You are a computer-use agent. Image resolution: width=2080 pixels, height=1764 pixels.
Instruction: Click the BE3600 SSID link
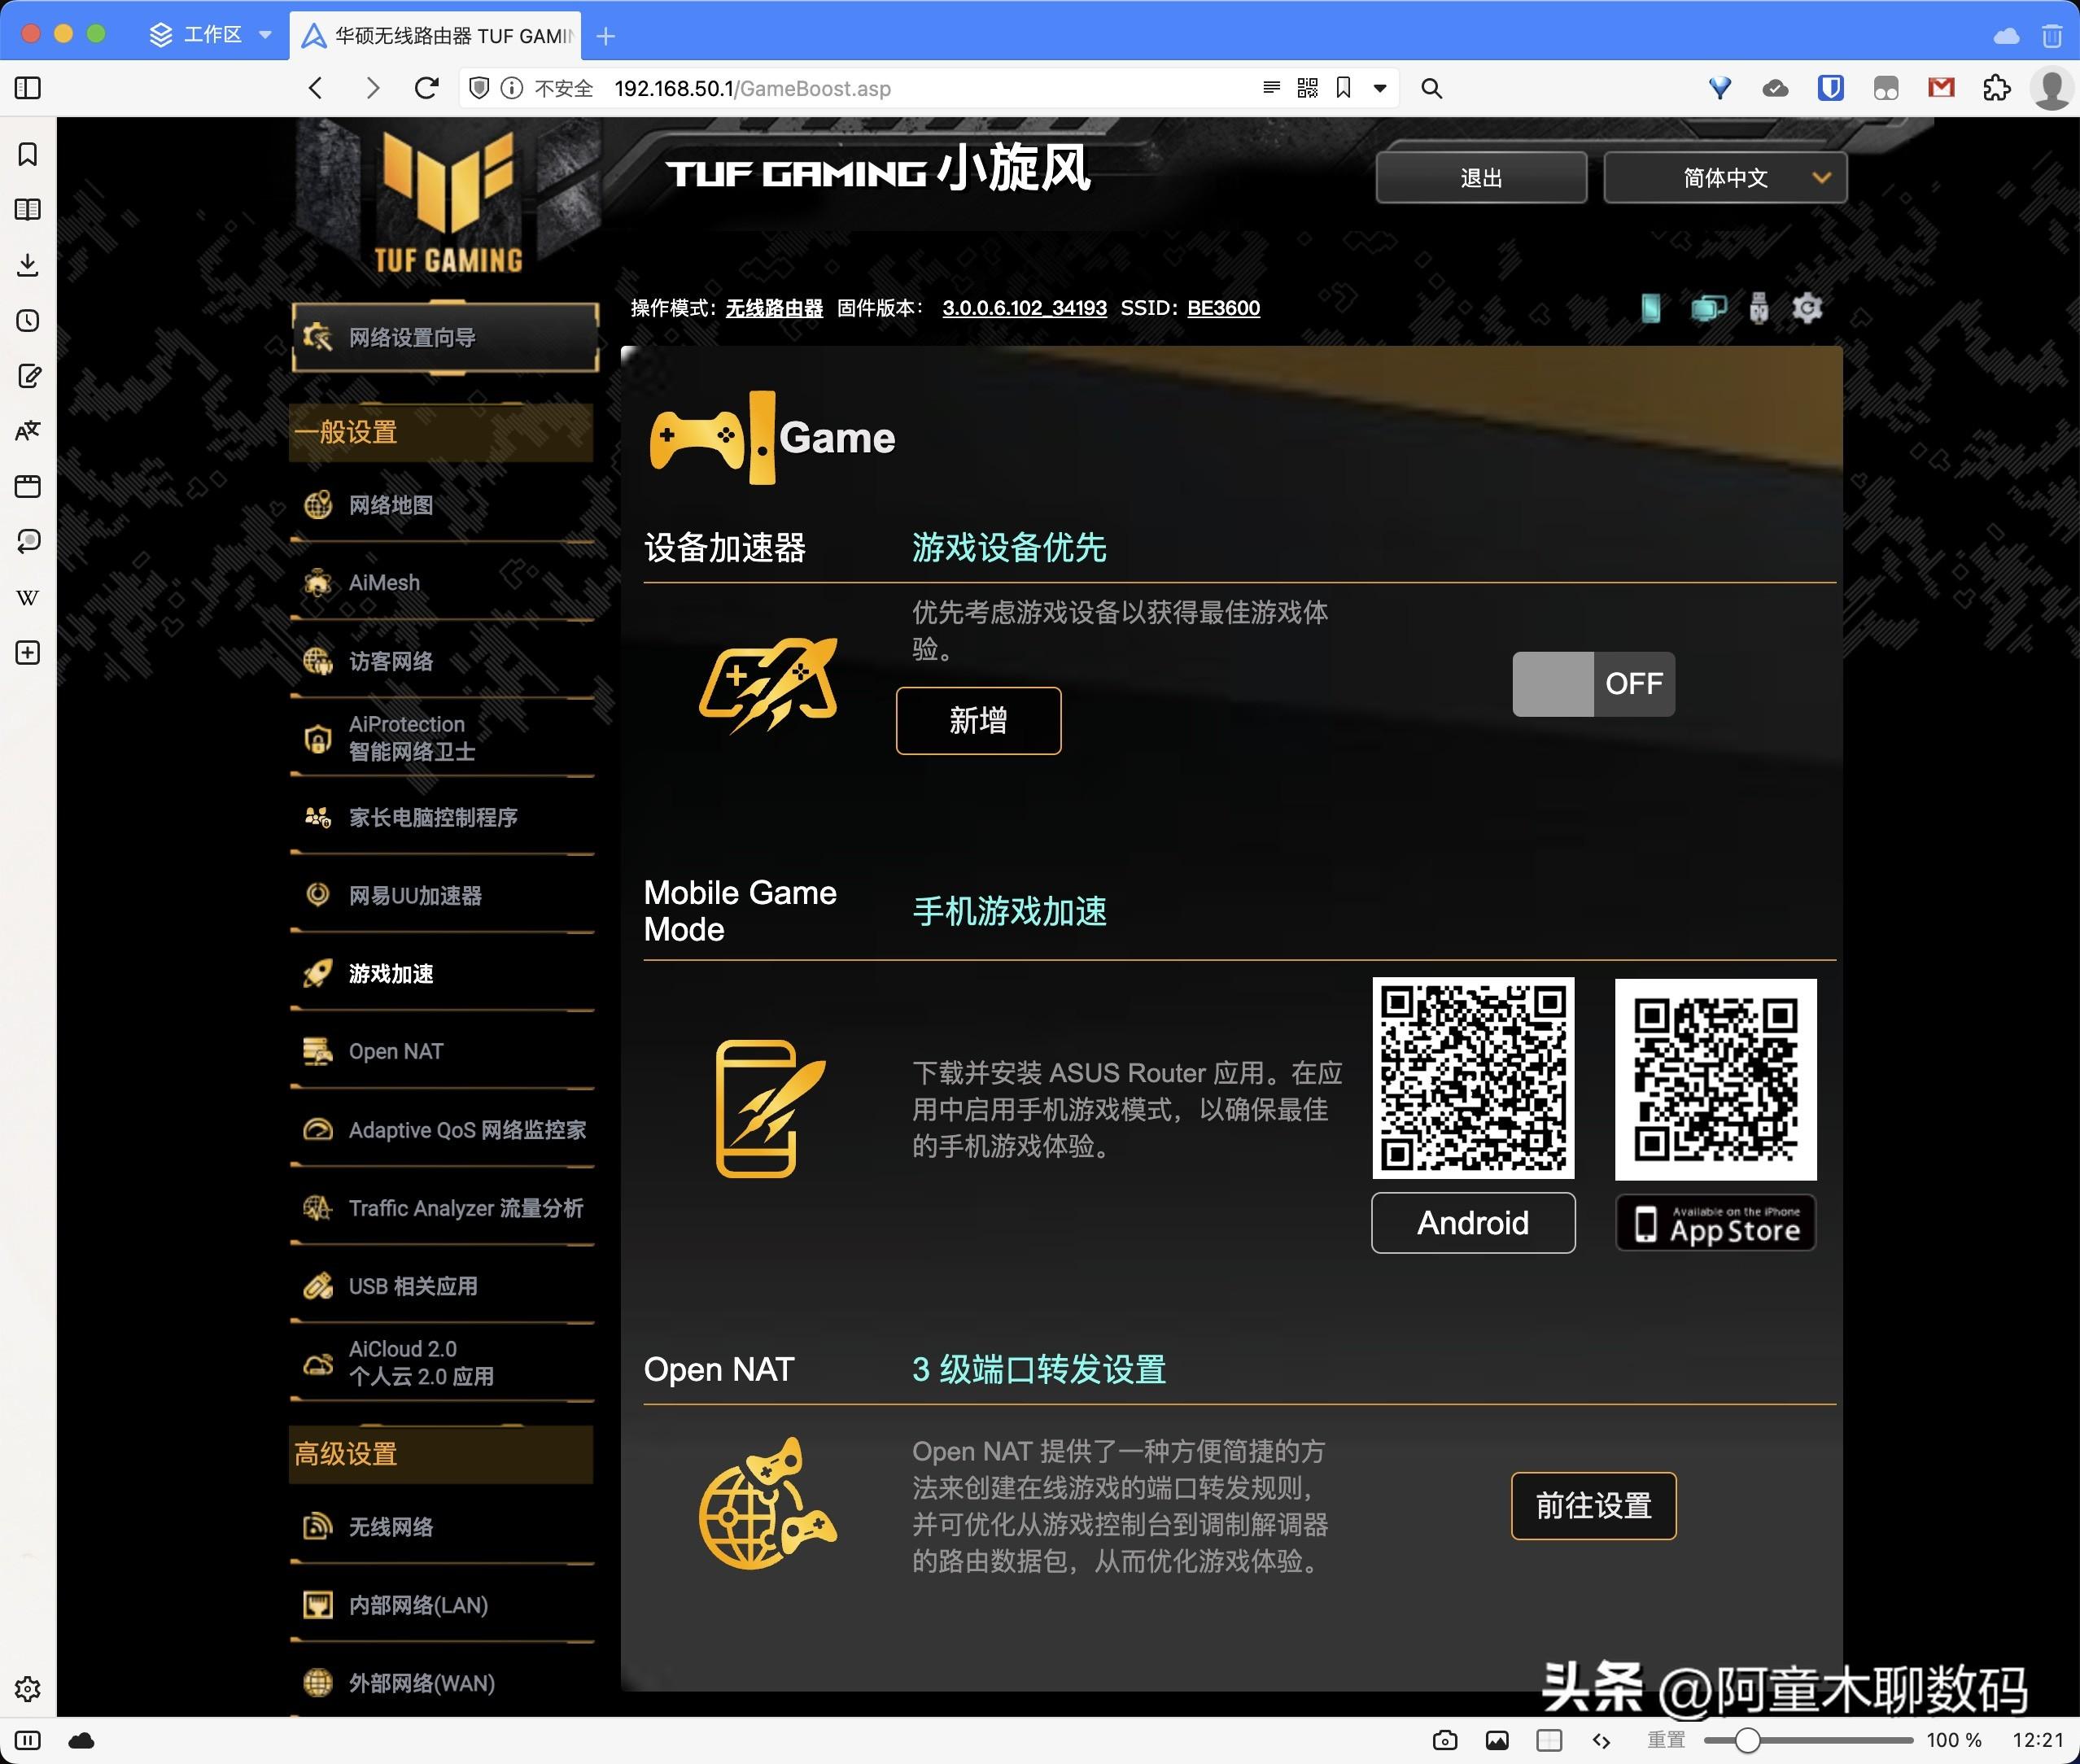(1223, 308)
